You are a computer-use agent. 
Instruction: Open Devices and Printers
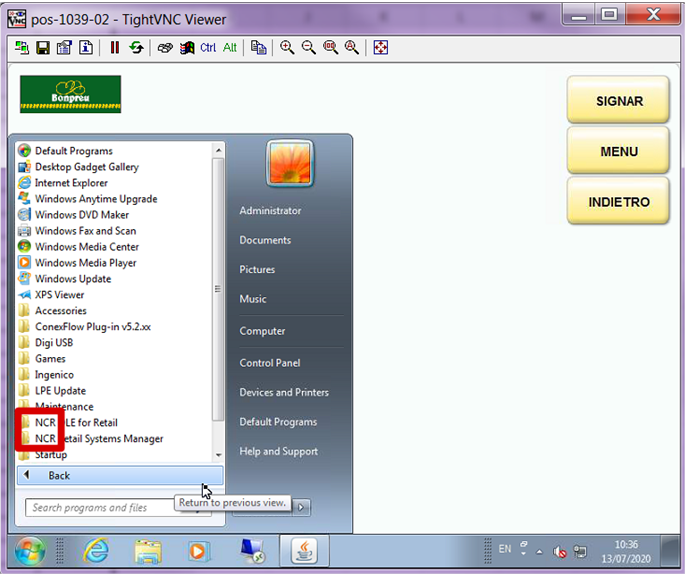click(x=284, y=392)
